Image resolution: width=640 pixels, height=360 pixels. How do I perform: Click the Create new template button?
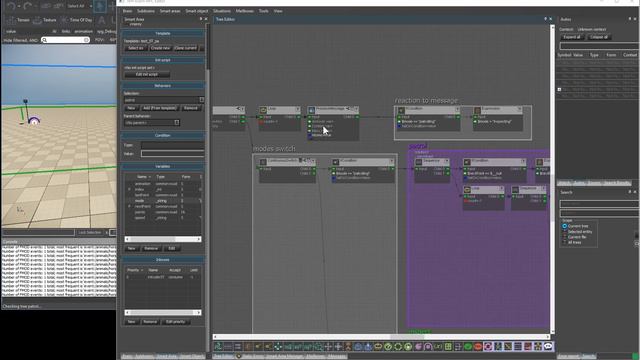160,48
